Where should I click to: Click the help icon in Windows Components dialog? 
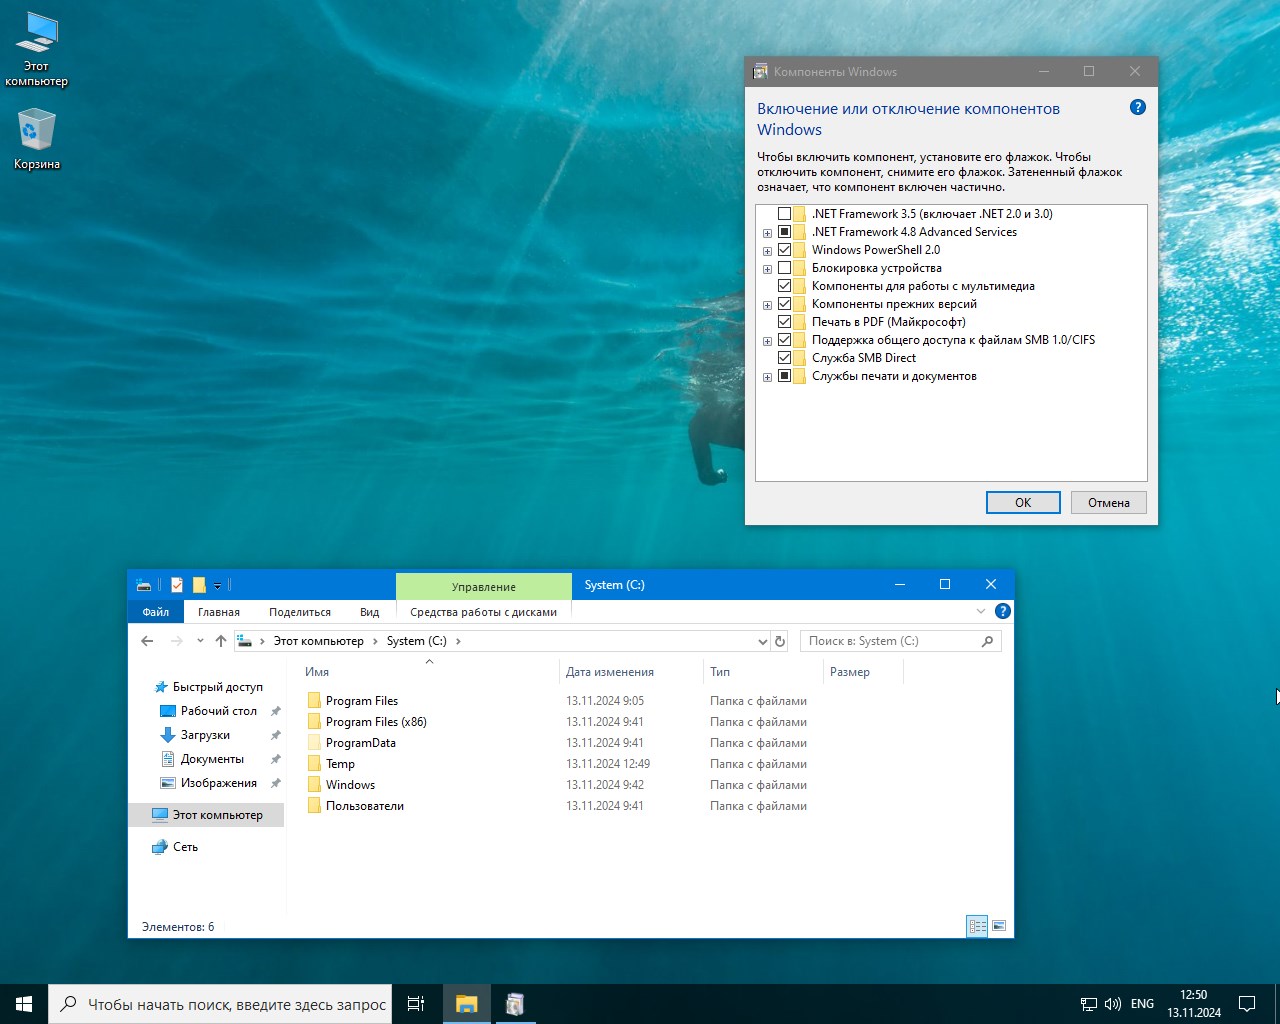[x=1137, y=108]
